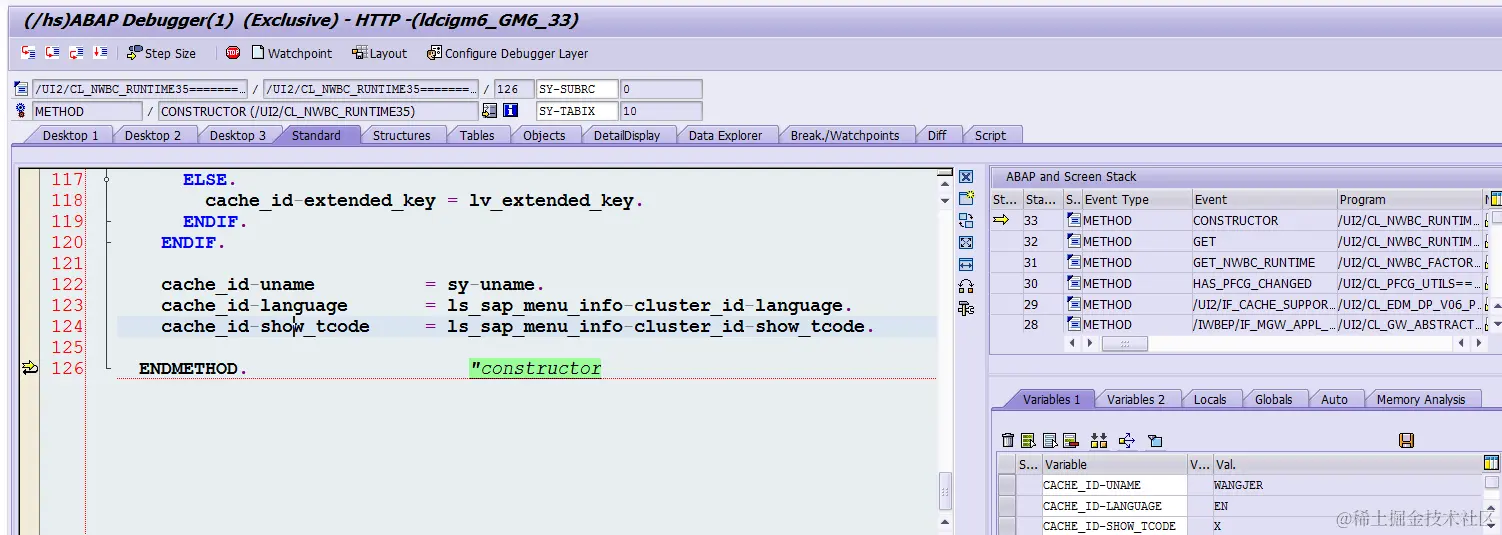Open the Globals tab
1502x535 pixels.
(1273, 399)
